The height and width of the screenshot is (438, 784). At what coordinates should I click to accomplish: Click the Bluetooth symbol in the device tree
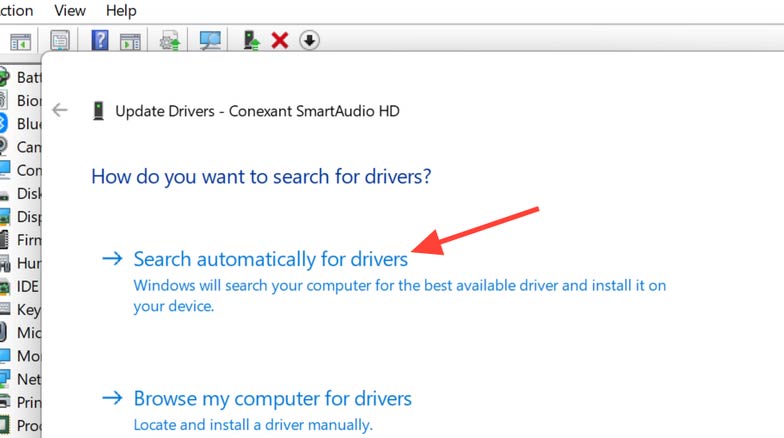tap(4, 124)
